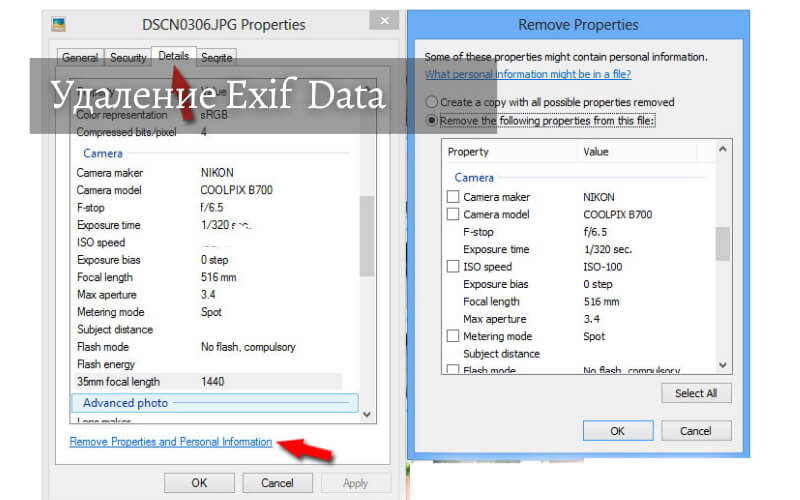Click the Select All button

pyautogui.click(x=696, y=393)
